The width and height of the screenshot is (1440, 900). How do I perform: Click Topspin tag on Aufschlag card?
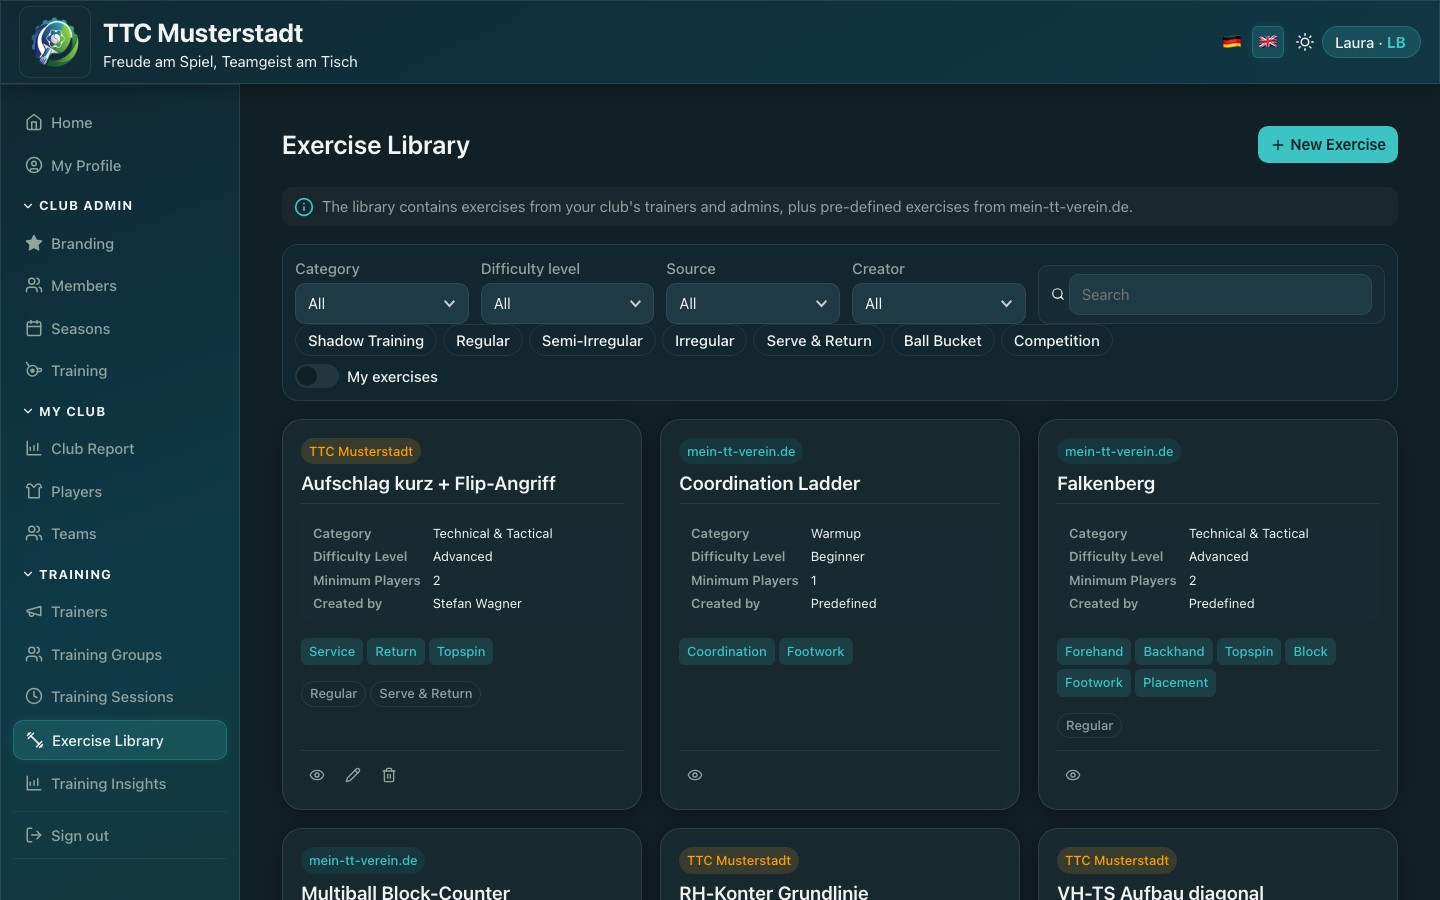[x=461, y=652]
